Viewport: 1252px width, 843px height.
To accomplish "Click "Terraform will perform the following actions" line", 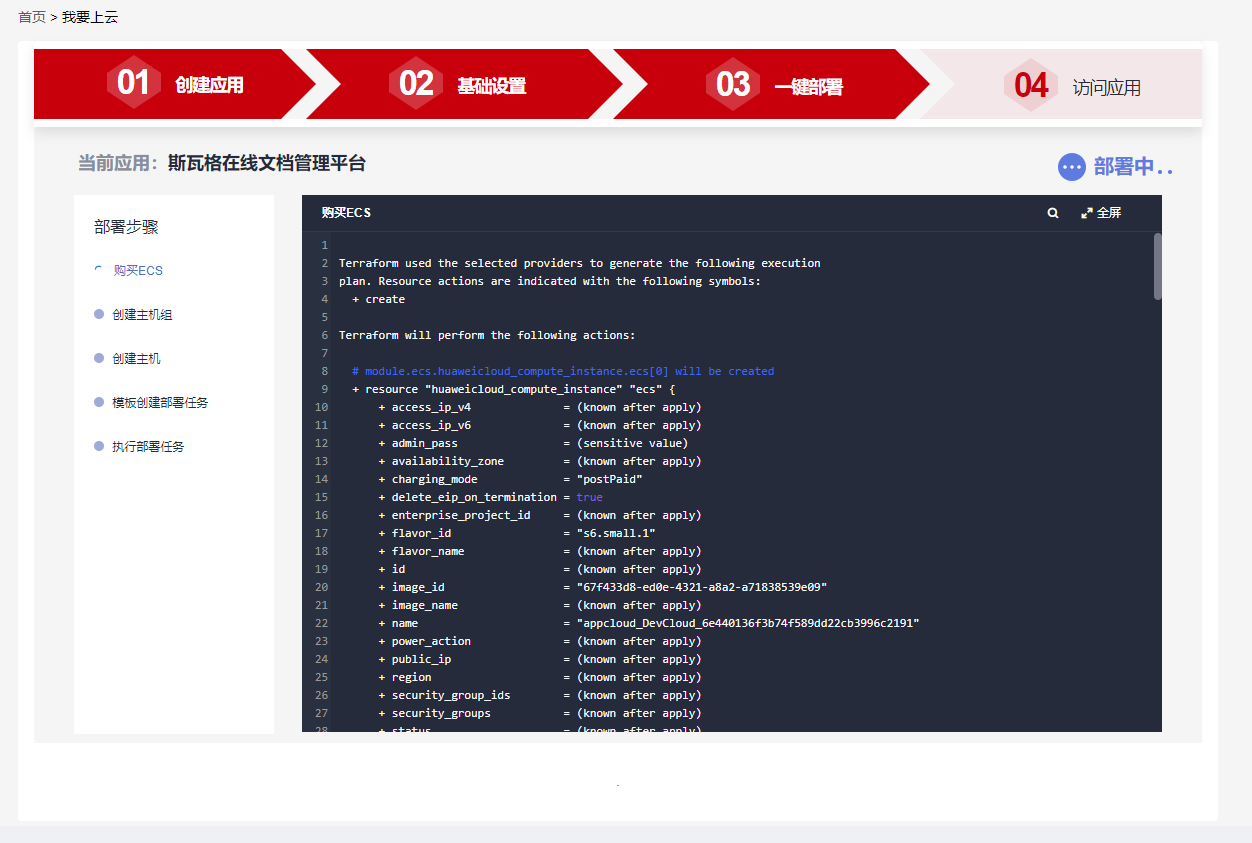I will [x=487, y=335].
